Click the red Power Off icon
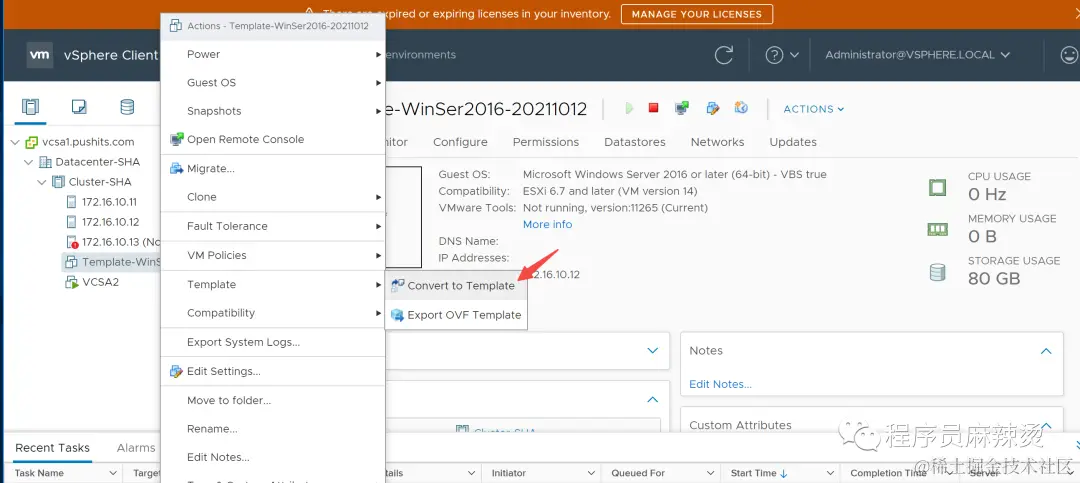The image size is (1080, 483). coord(654,108)
